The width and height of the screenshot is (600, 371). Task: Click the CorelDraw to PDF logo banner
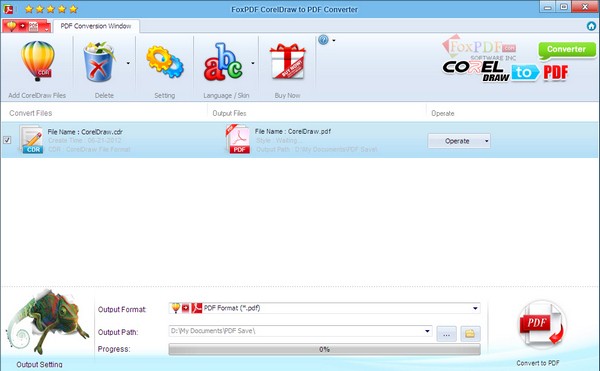(x=505, y=72)
